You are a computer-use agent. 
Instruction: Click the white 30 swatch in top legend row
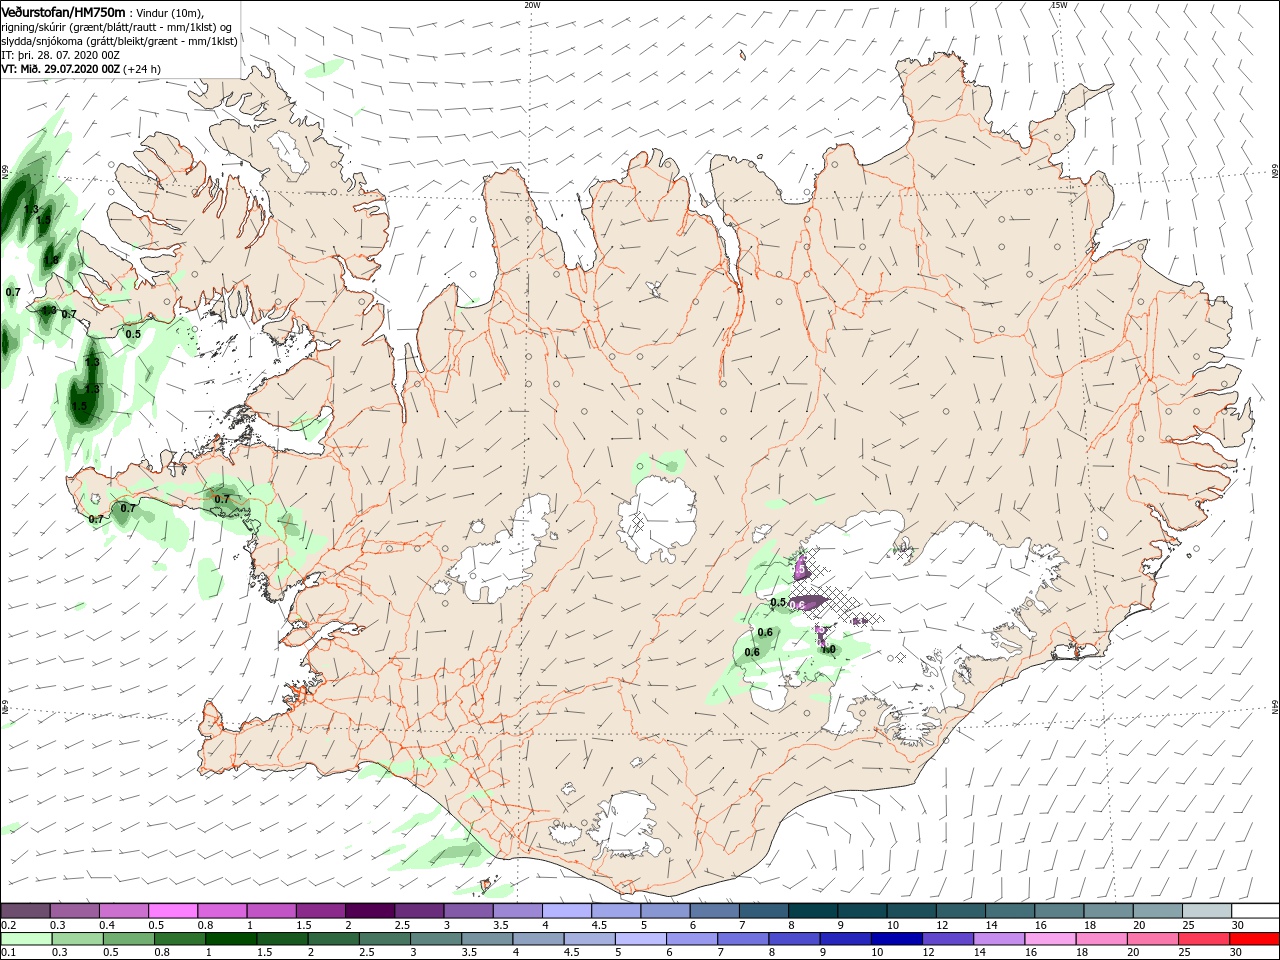click(1256, 911)
